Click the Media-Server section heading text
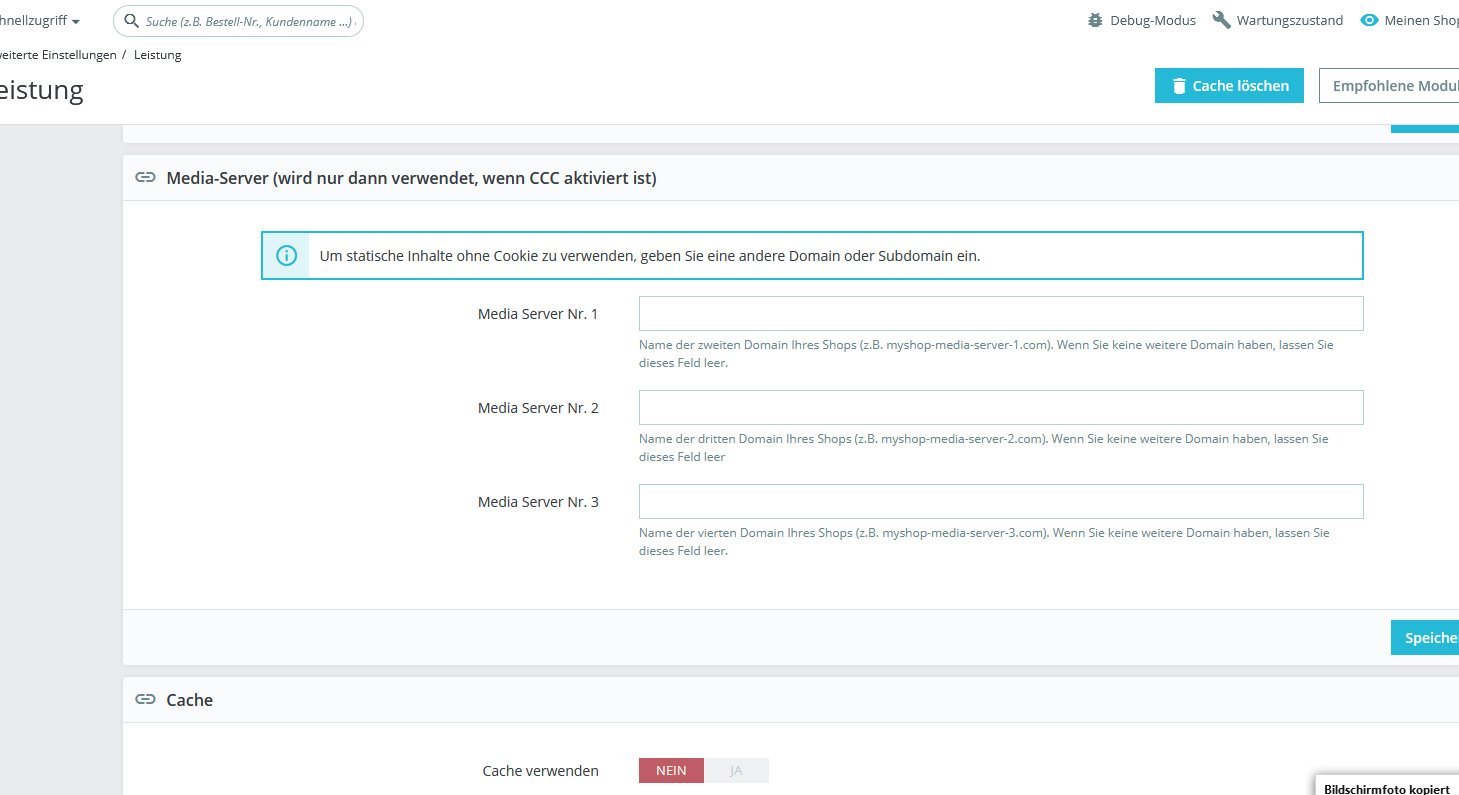1459x795 pixels. coord(411,178)
